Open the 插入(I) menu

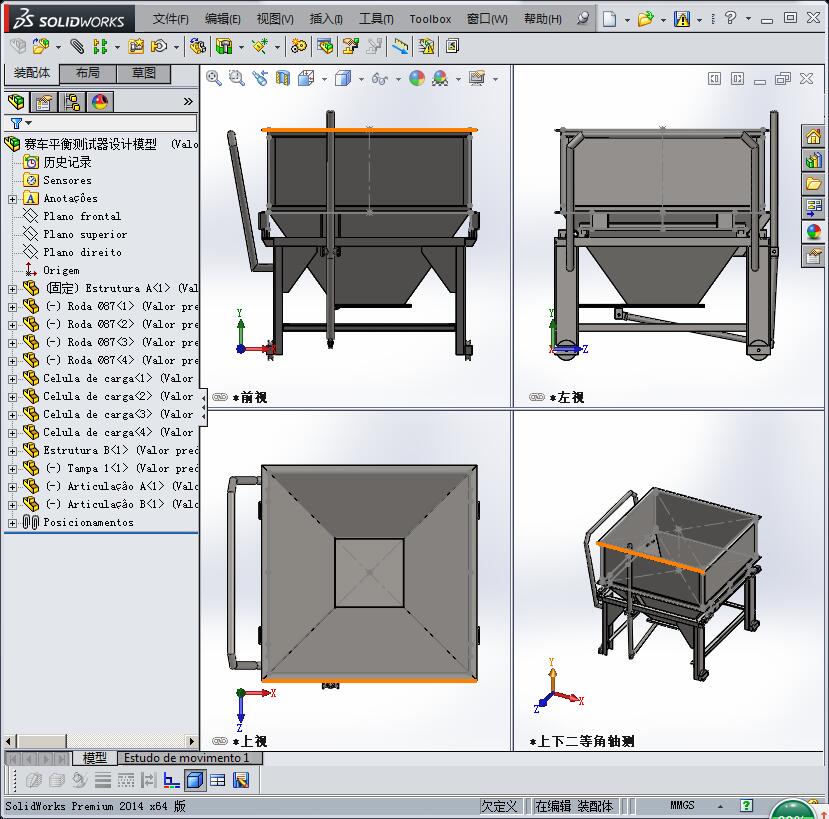(326, 19)
